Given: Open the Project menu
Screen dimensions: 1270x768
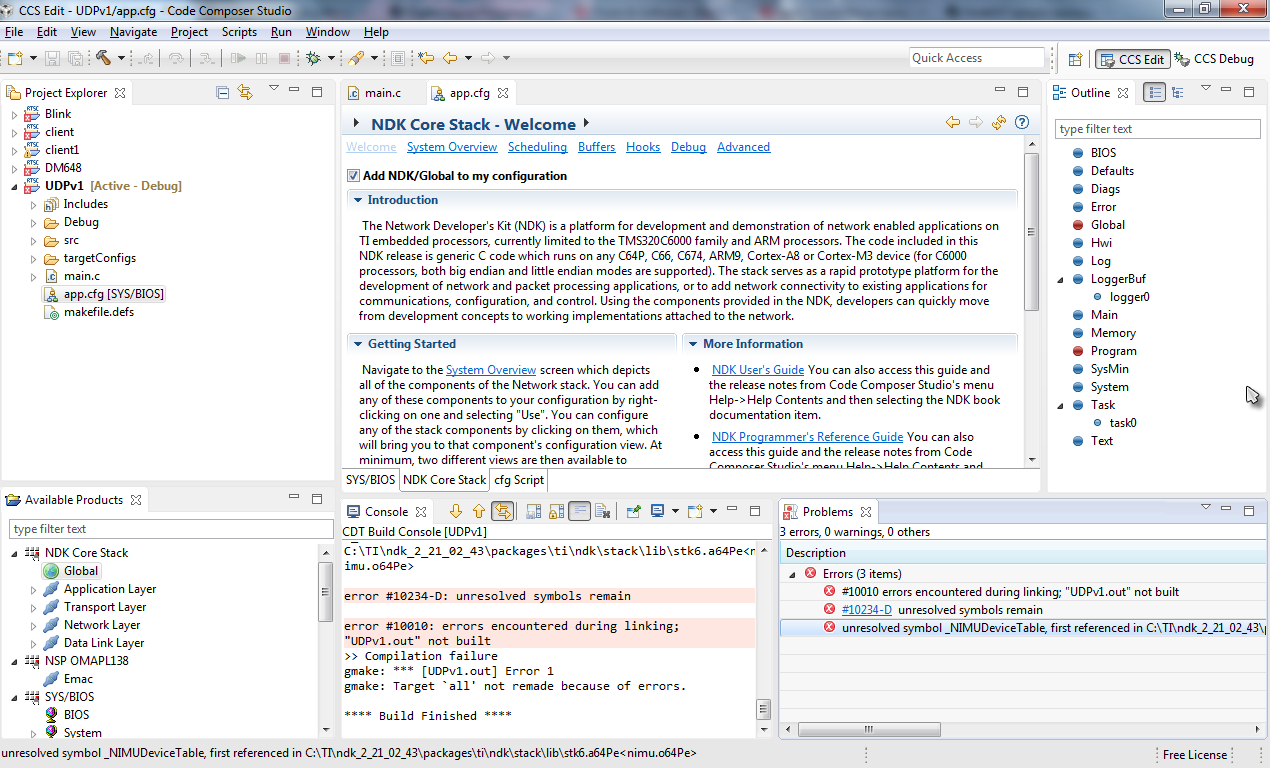Looking at the screenshot, I should tap(189, 32).
